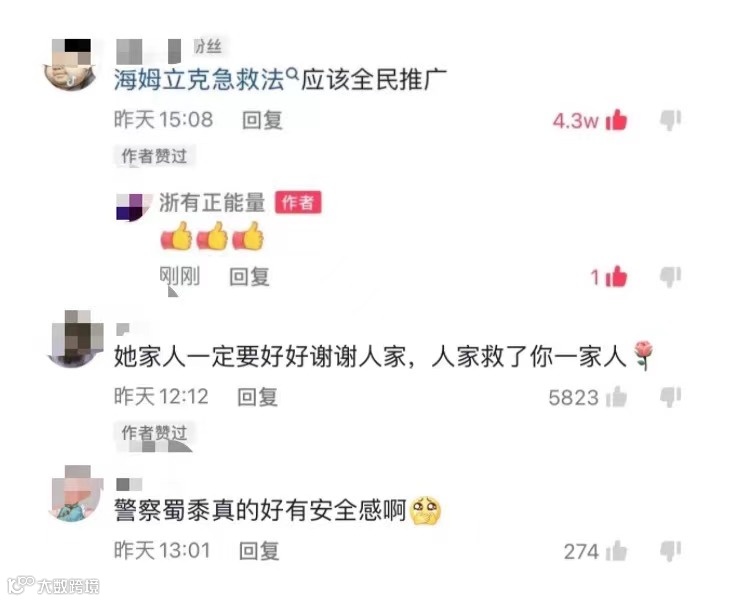Reply to the 昨天 12:12 comment

[257, 397]
